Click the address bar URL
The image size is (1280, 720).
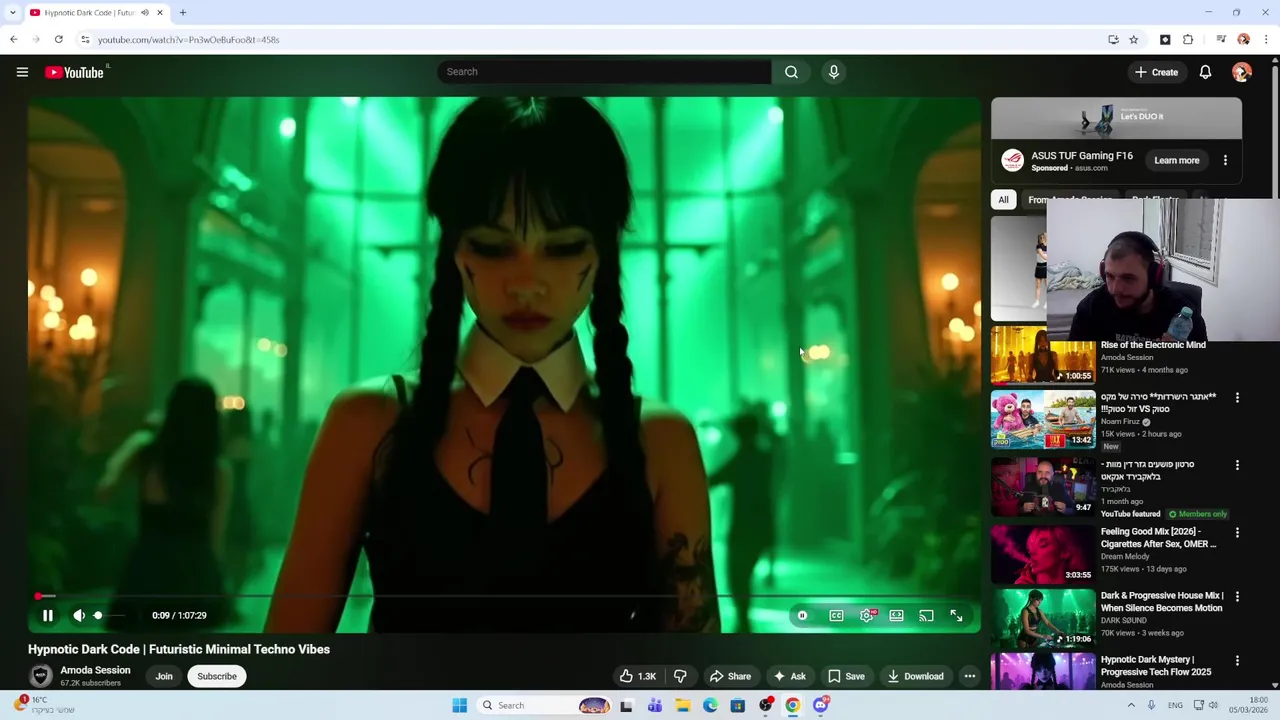pyautogui.click(x=188, y=40)
